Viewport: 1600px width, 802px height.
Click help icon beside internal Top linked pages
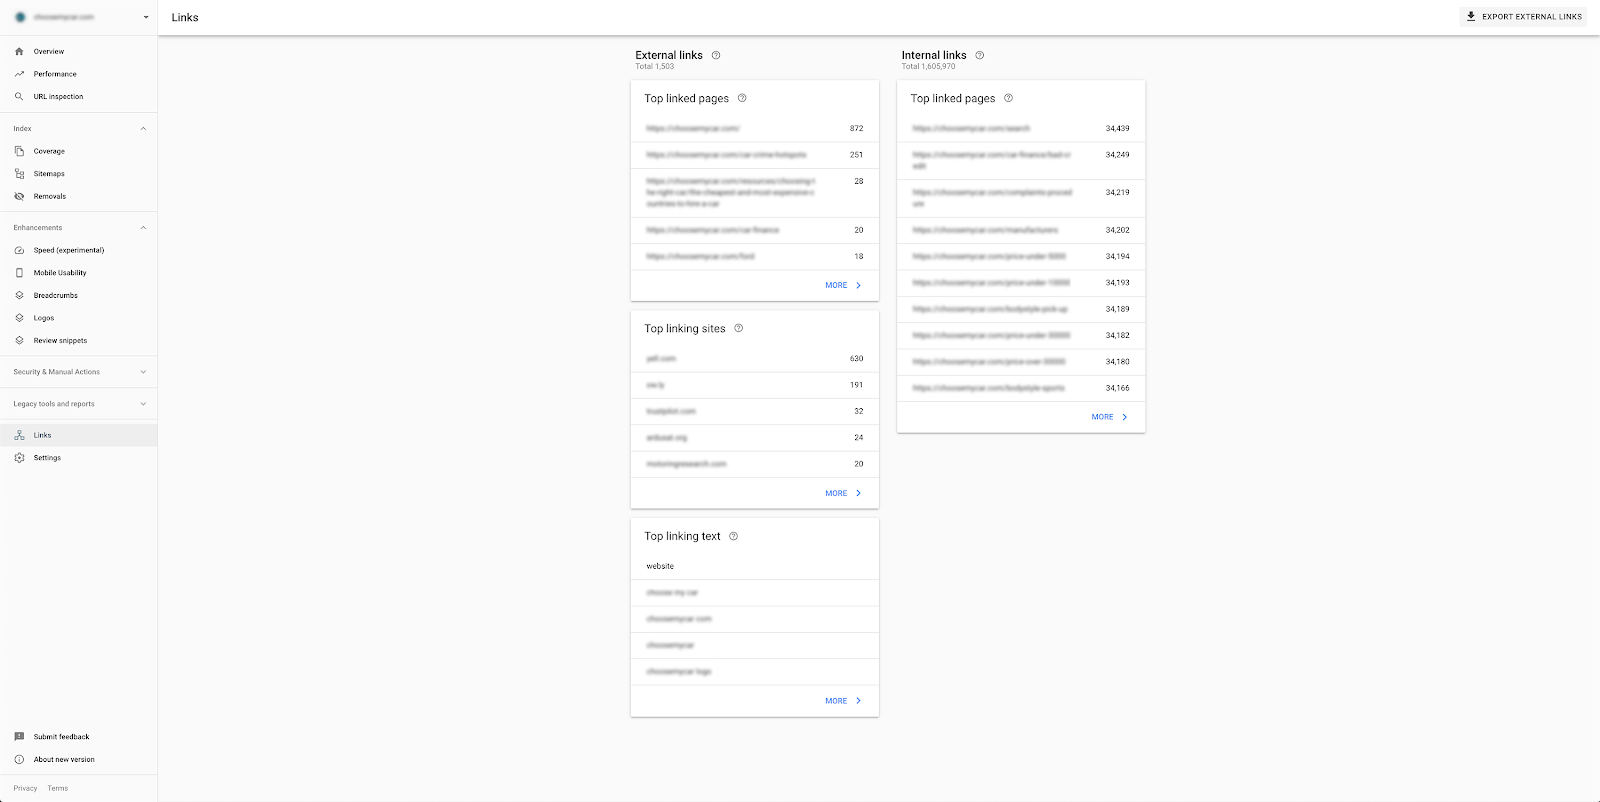[1008, 98]
